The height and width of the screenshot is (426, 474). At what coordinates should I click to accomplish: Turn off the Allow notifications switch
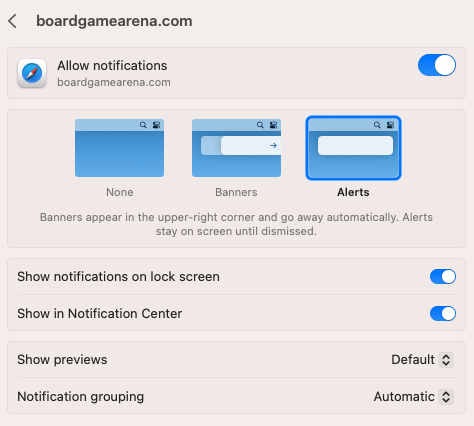[437, 65]
